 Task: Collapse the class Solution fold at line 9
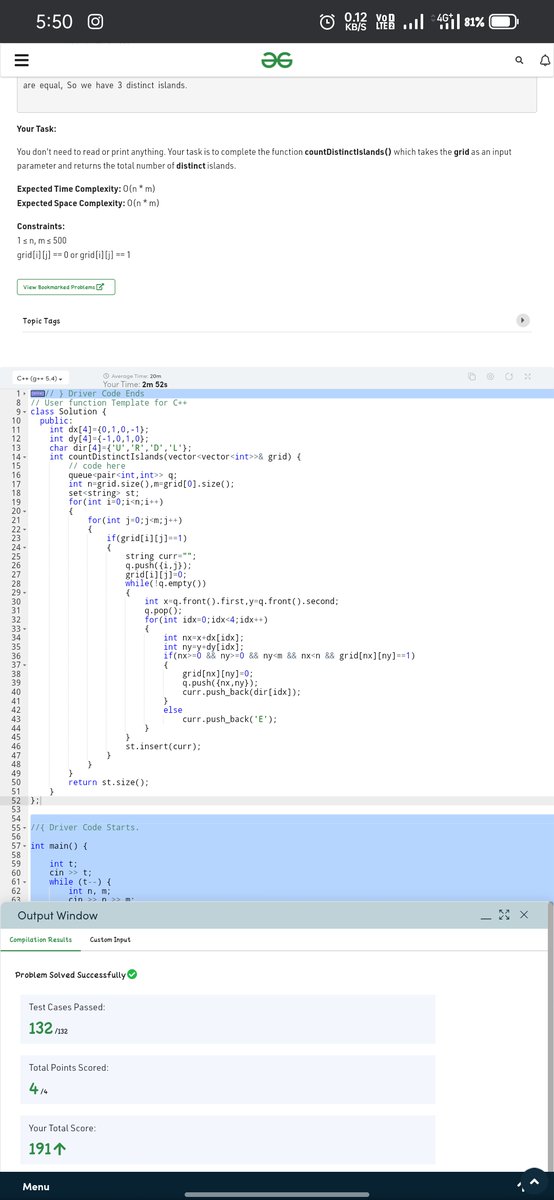(x=24, y=412)
